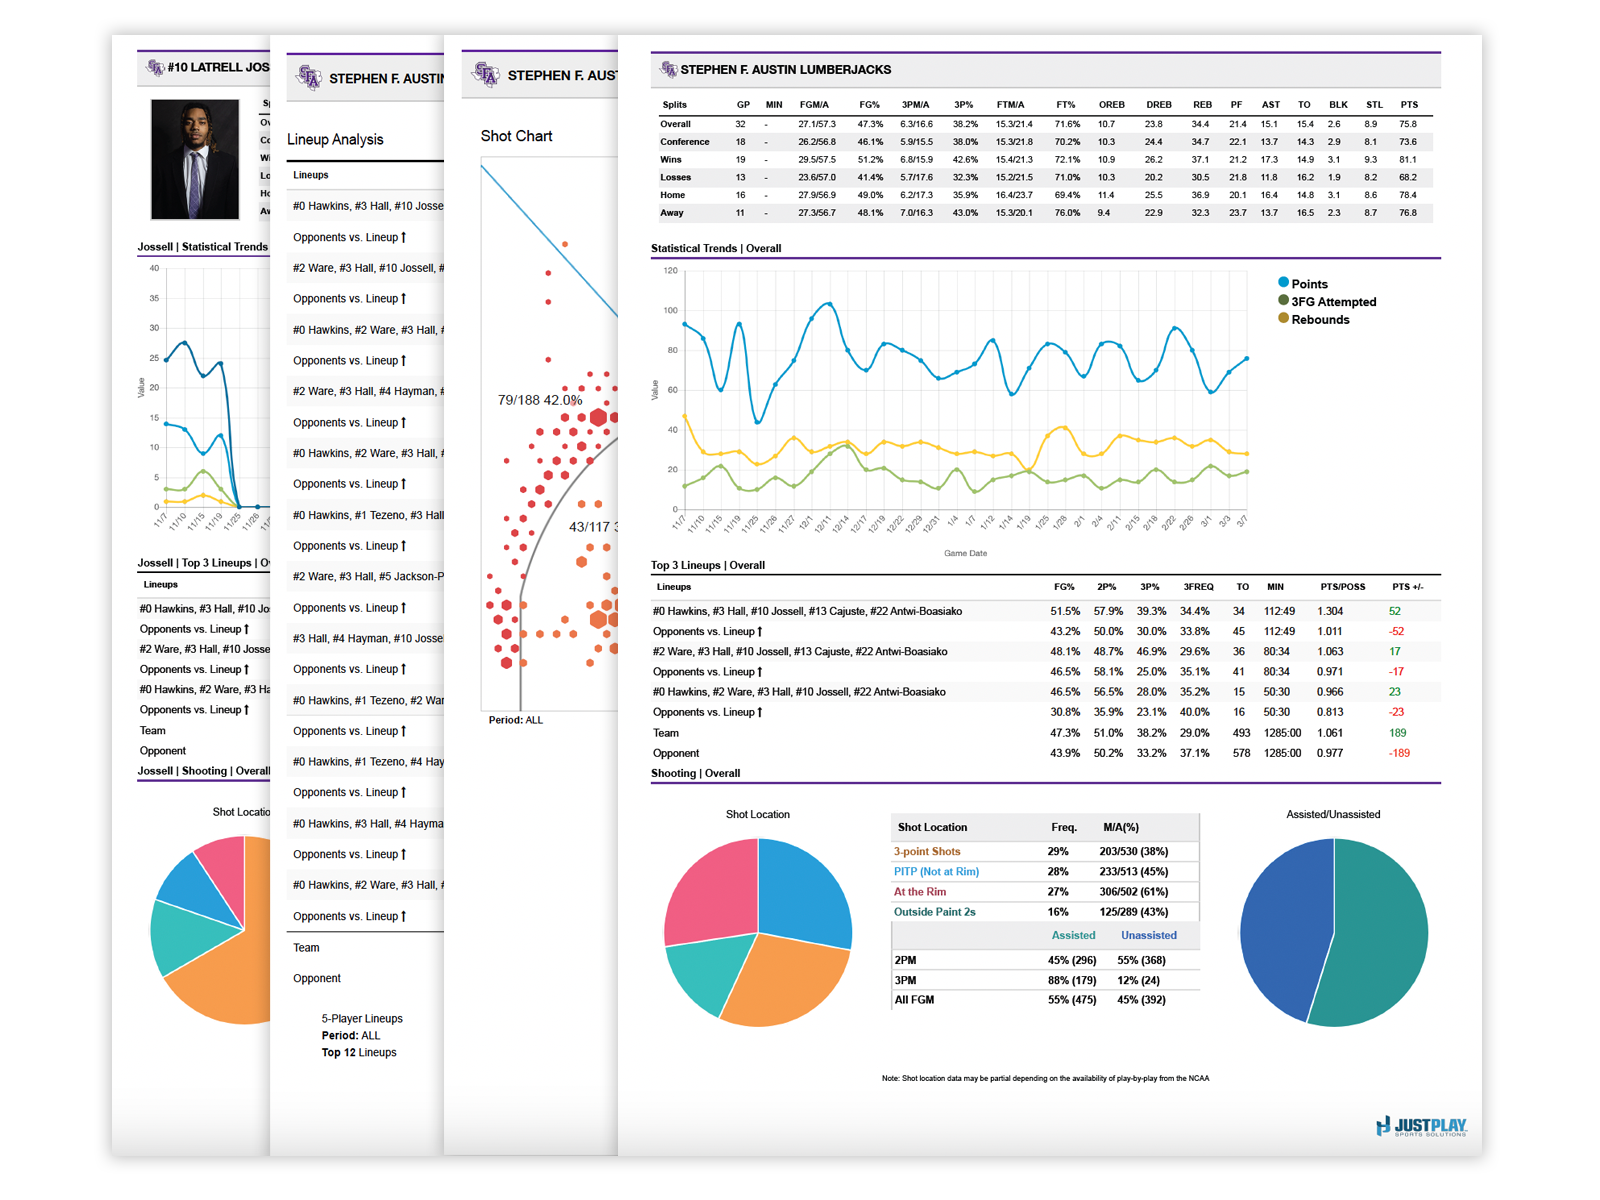Toggle the Points series in the trends legend
Image resolution: width=1600 pixels, height=1200 pixels.
pos(1309,284)
